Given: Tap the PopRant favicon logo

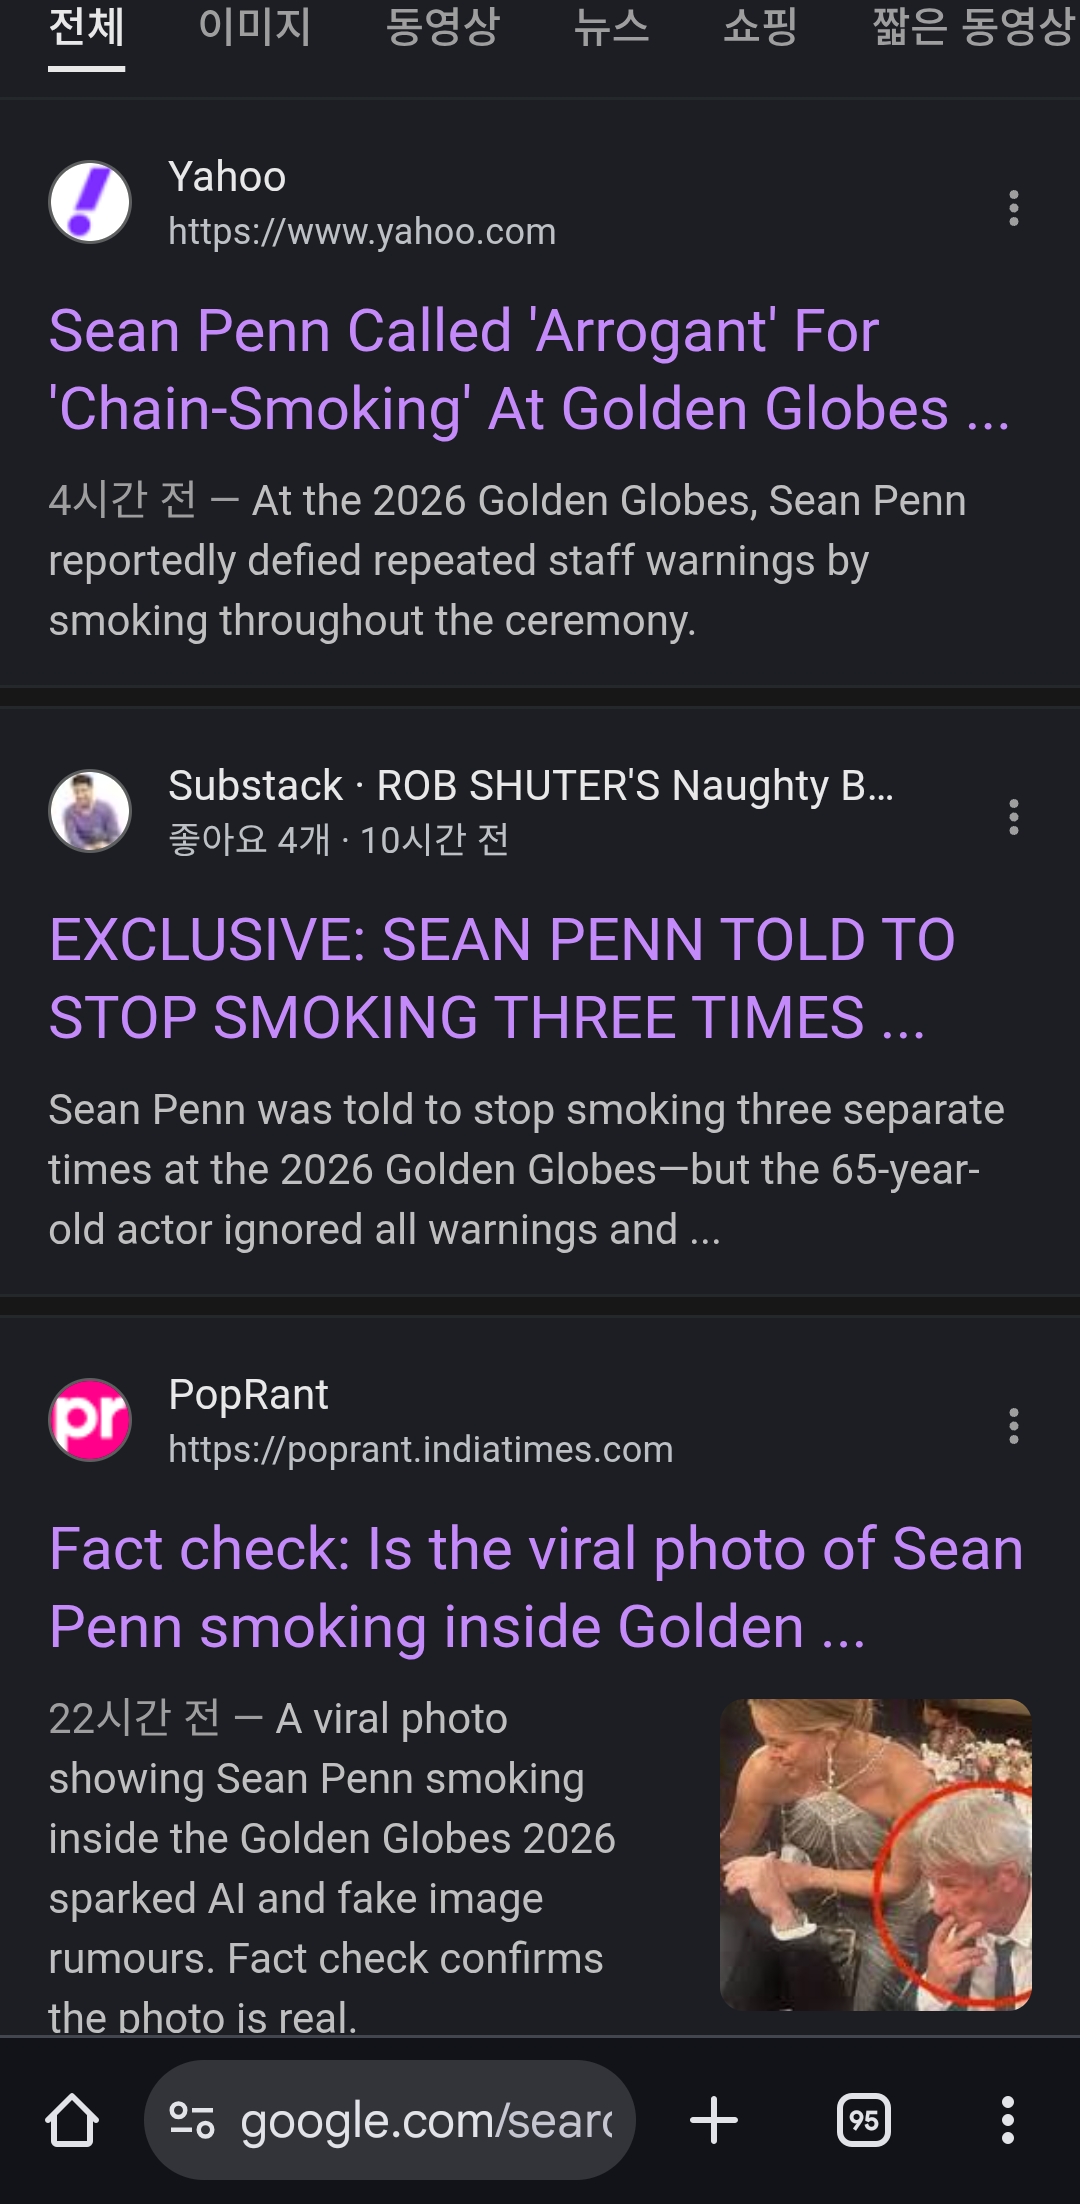Looking at the screenshot, I should click(90, 1420).
